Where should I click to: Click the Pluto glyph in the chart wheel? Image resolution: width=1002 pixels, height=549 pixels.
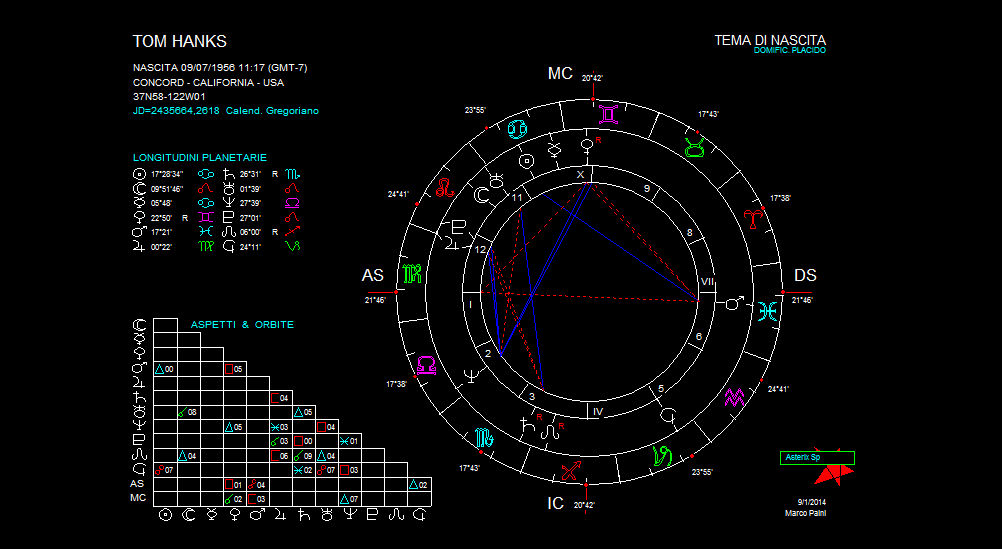(459, 226)
